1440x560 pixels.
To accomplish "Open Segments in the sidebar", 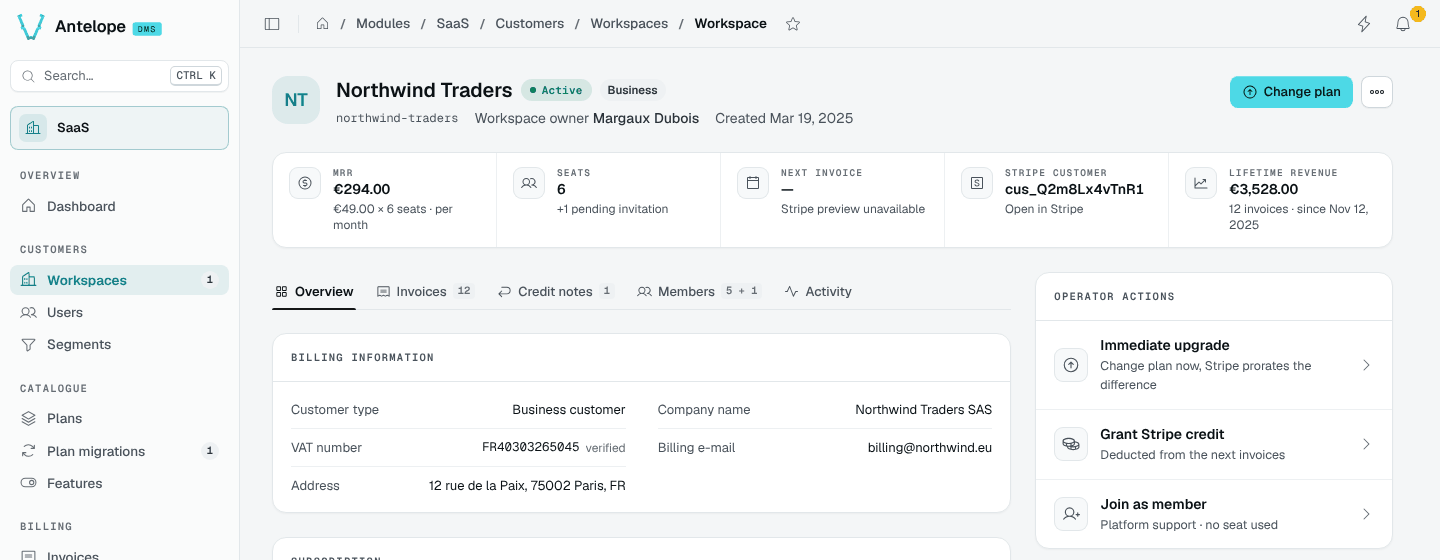I will [x=119, y=344].
